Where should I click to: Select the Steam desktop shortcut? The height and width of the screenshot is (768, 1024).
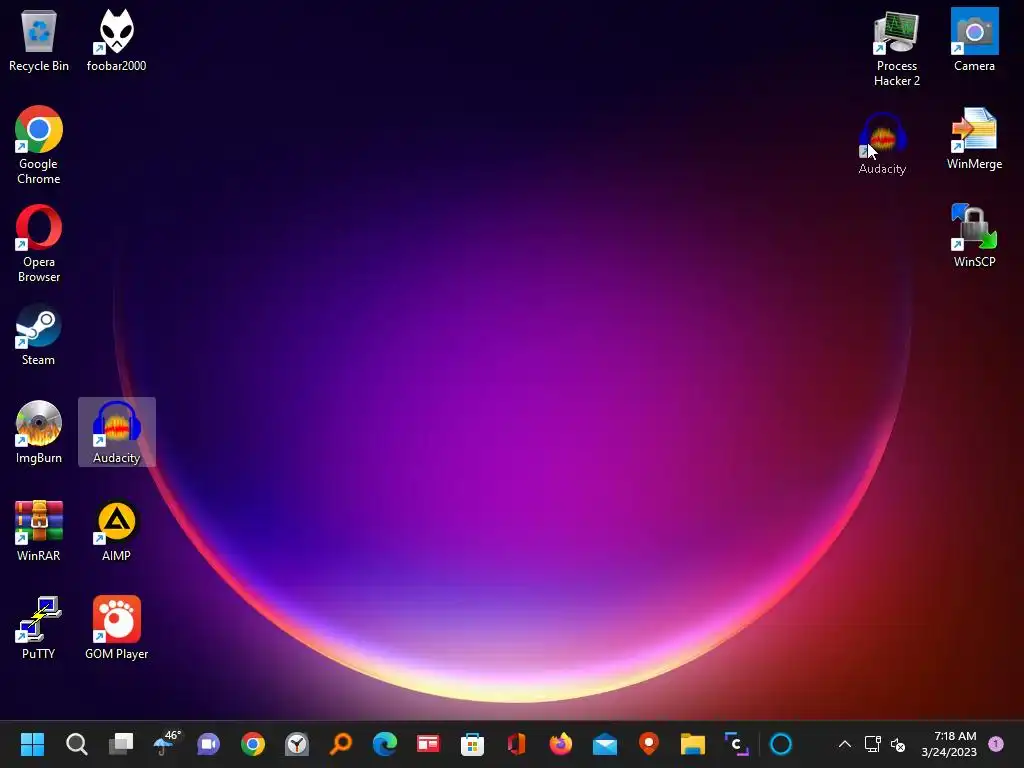point(39,335)
